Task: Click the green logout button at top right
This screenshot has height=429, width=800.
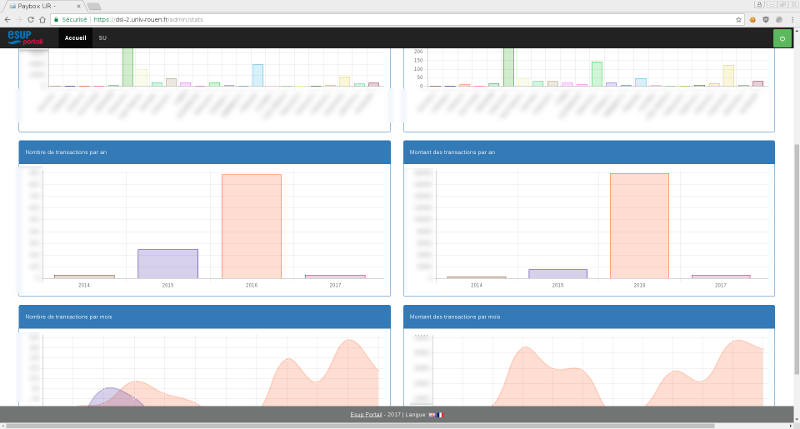Action: click(781, 38)
